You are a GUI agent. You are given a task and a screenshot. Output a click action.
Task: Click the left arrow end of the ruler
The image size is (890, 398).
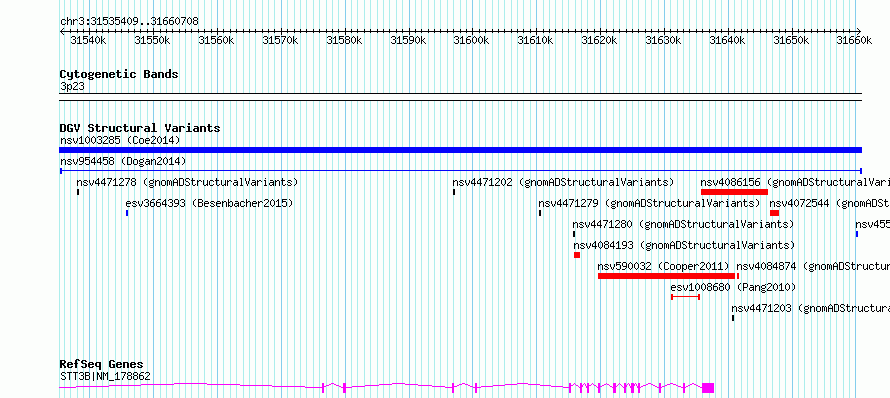click(62, 31)
